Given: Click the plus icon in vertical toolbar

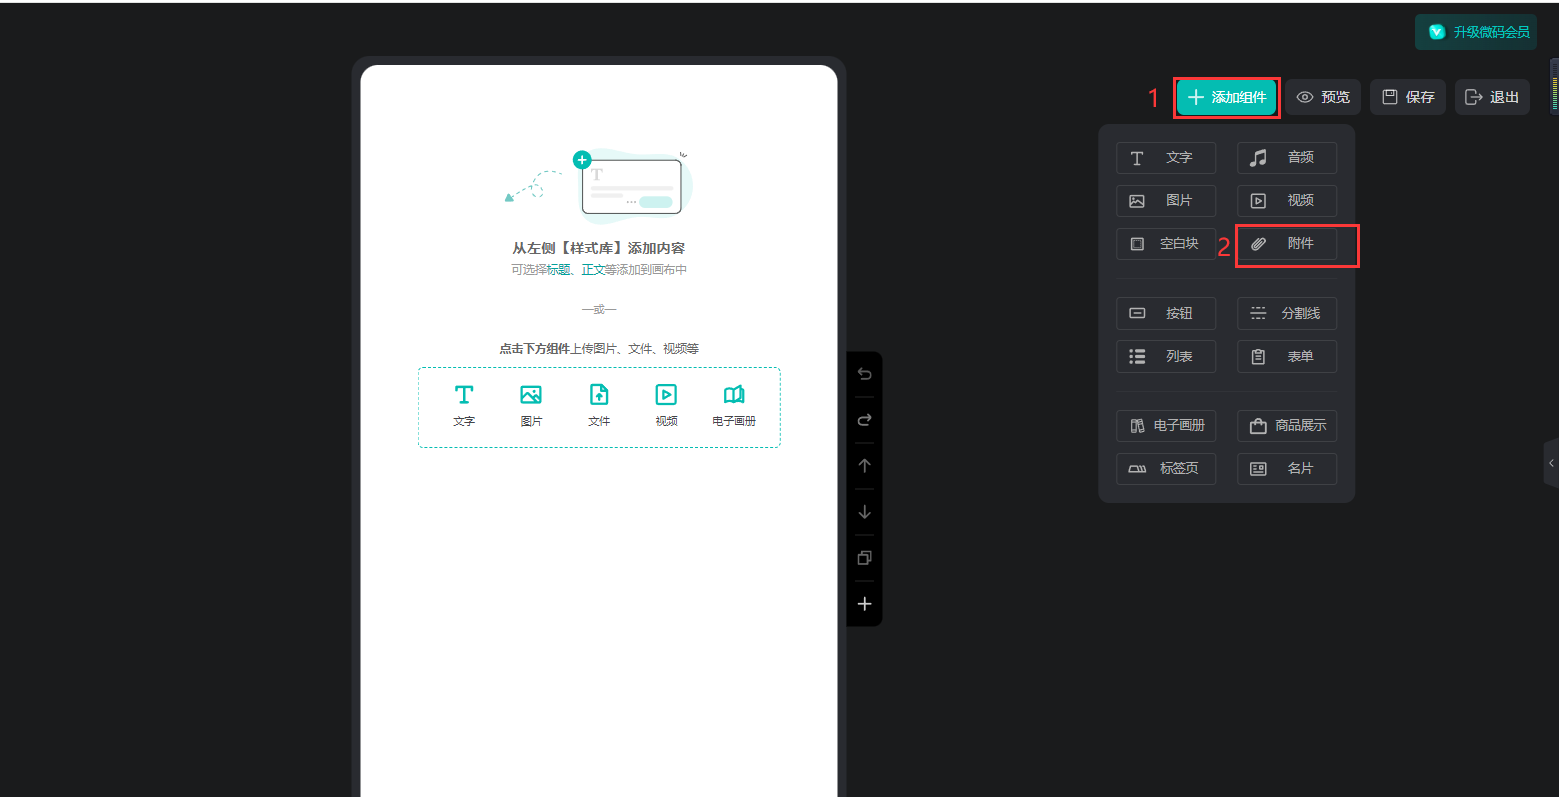Looking at the screenshot, I should [864, 604].
